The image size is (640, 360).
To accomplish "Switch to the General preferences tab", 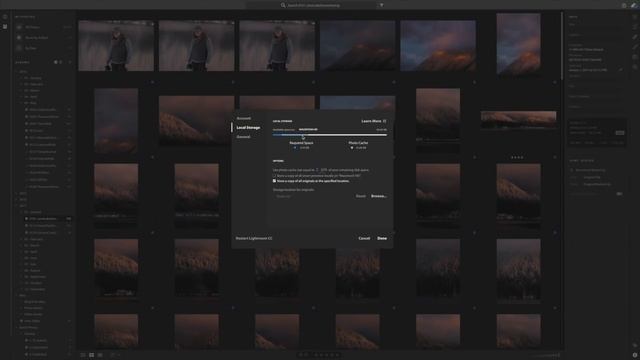I will 243,137.
